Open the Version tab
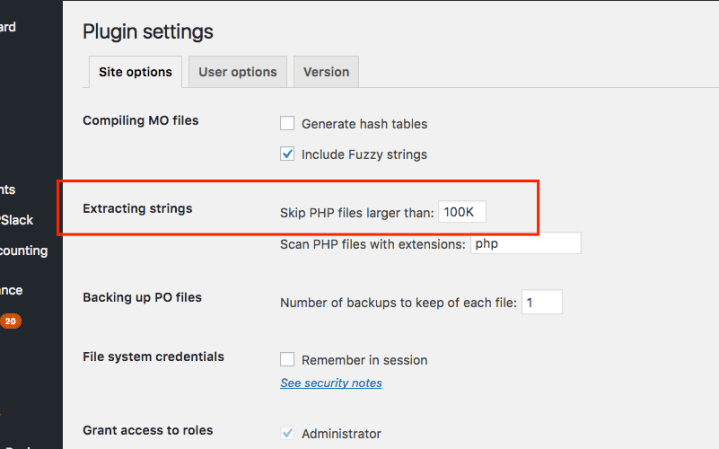719x449 pixels. (x=326, y=72)
